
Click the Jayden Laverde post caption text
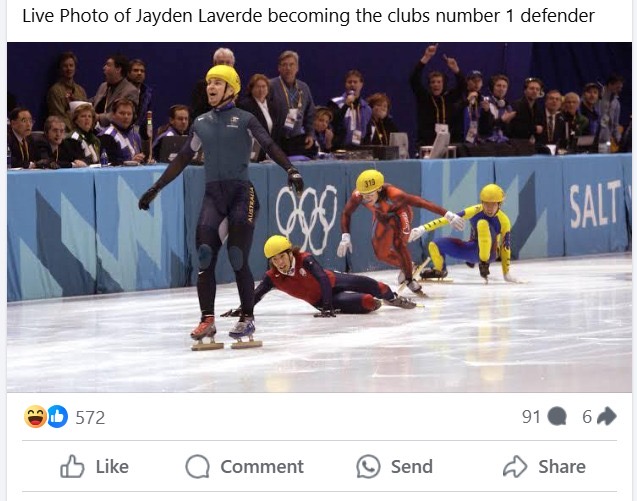click(308, 16)
